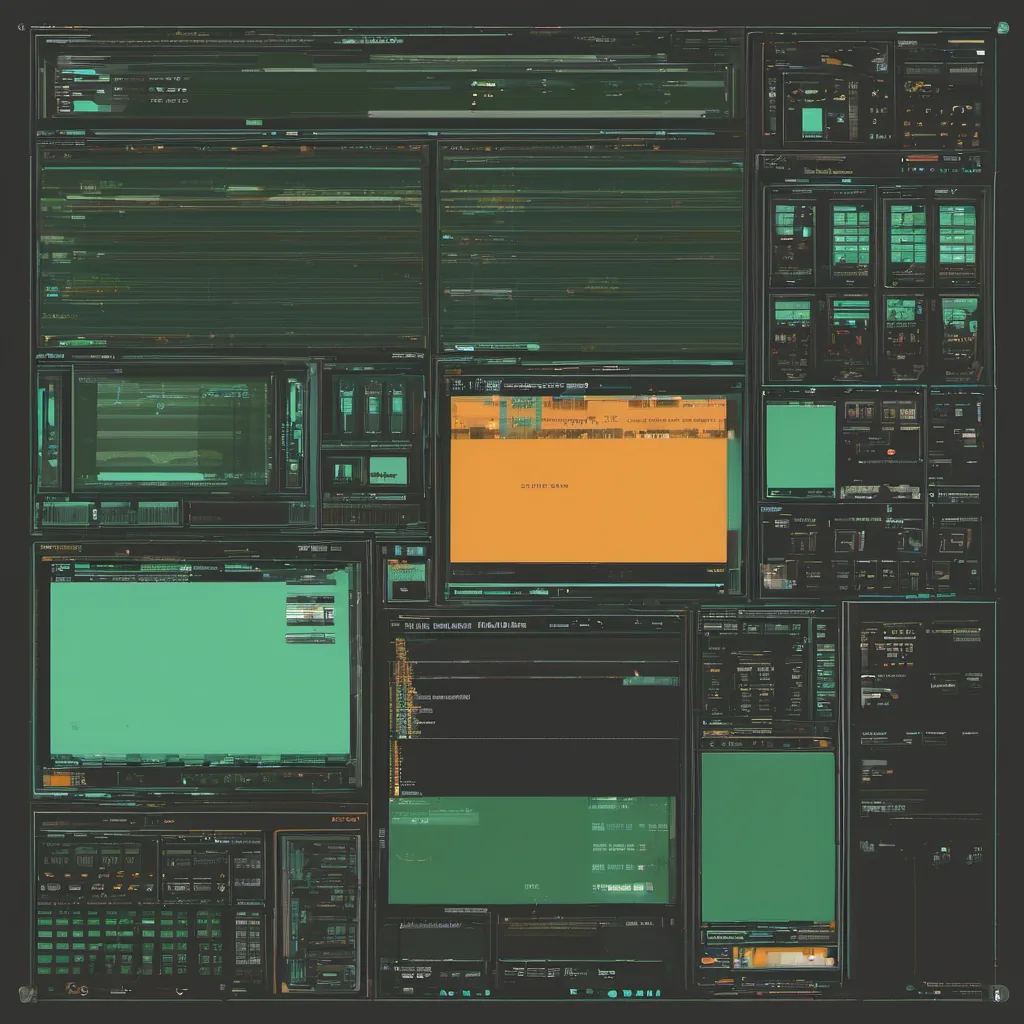The image size is (1024, 1024).
Task: Click the small green square in top-right panel
Action: 812,120
